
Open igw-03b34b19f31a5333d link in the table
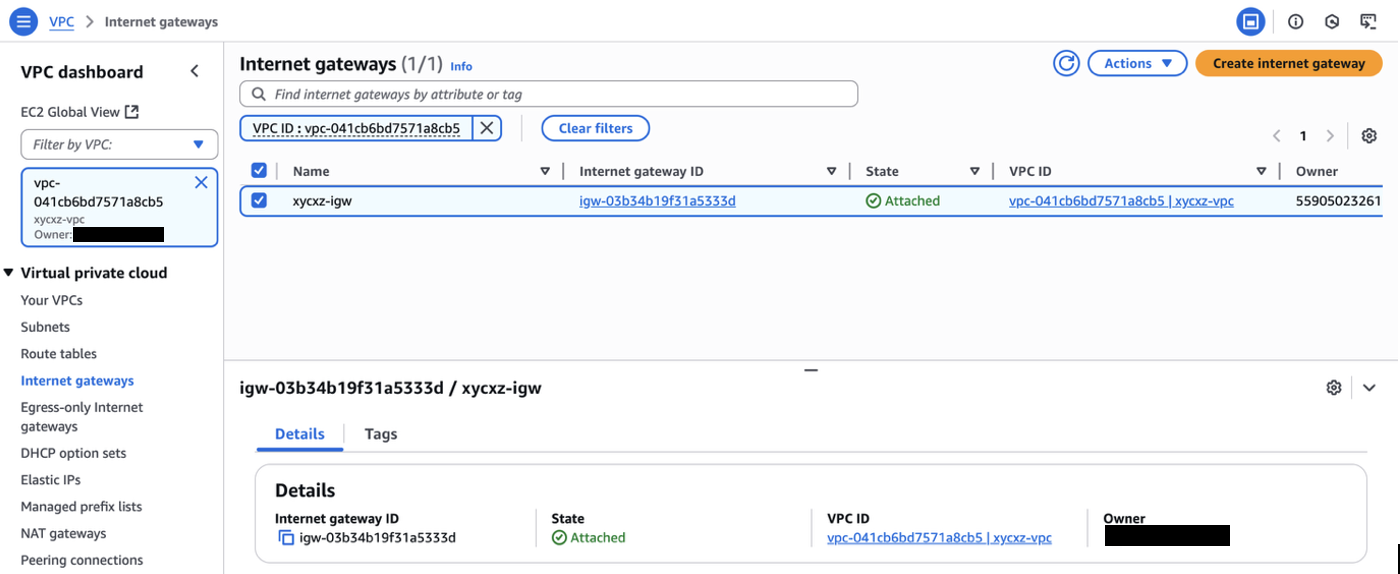pos(657,201)
